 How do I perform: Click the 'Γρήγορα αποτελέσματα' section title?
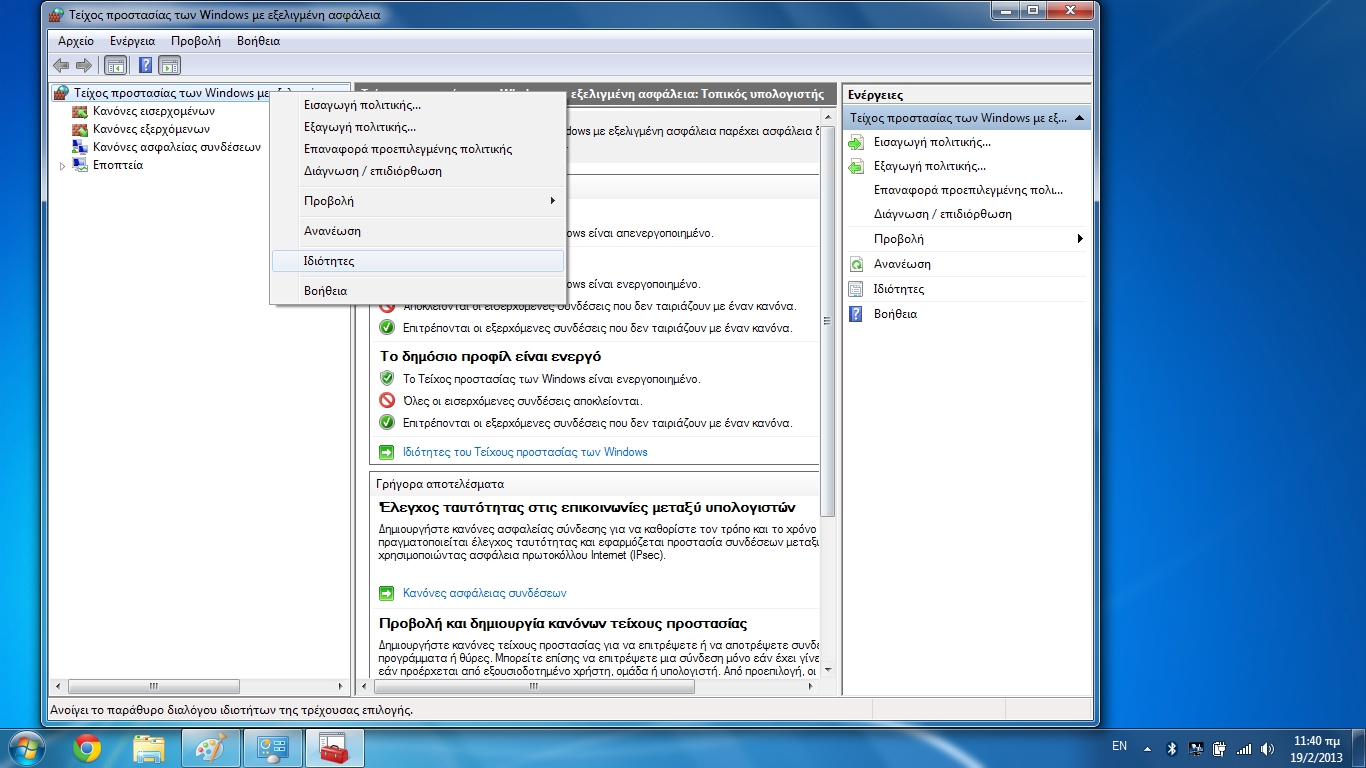click(440, 483)
